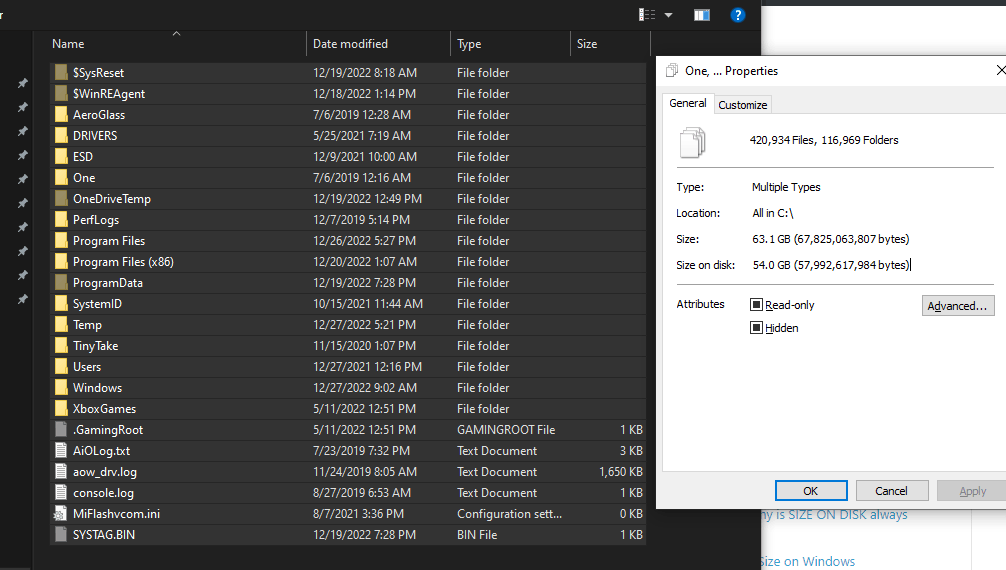The image size is (1006, 570).
Task: Click the blue Help question mark icon
Action: (x=738, y=15)
